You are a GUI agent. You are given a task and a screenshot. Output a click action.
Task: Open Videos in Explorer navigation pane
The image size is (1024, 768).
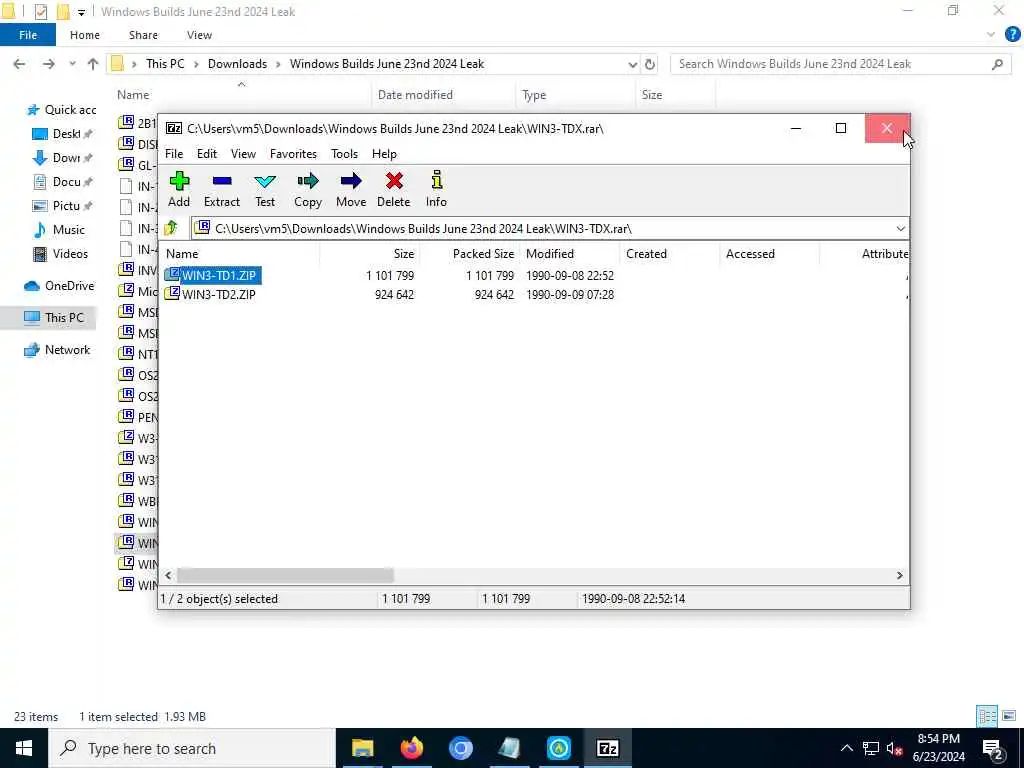[x=60, y=254]
